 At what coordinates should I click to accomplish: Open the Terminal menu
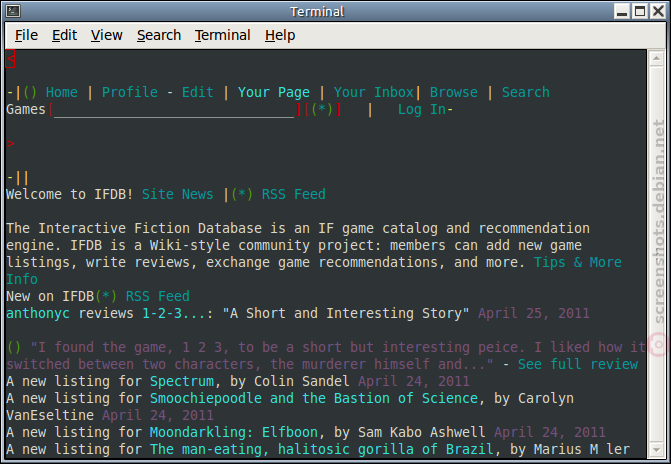[x=223, y=35]
